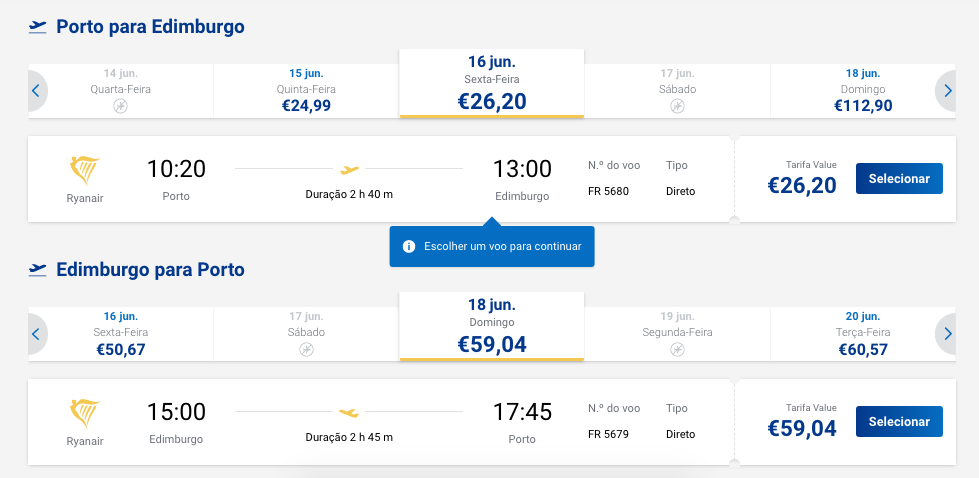This screenshot has height=478, width=979.
Task: Click the Porto para Edimburgo heading
Action: click(x=150, y=27)
